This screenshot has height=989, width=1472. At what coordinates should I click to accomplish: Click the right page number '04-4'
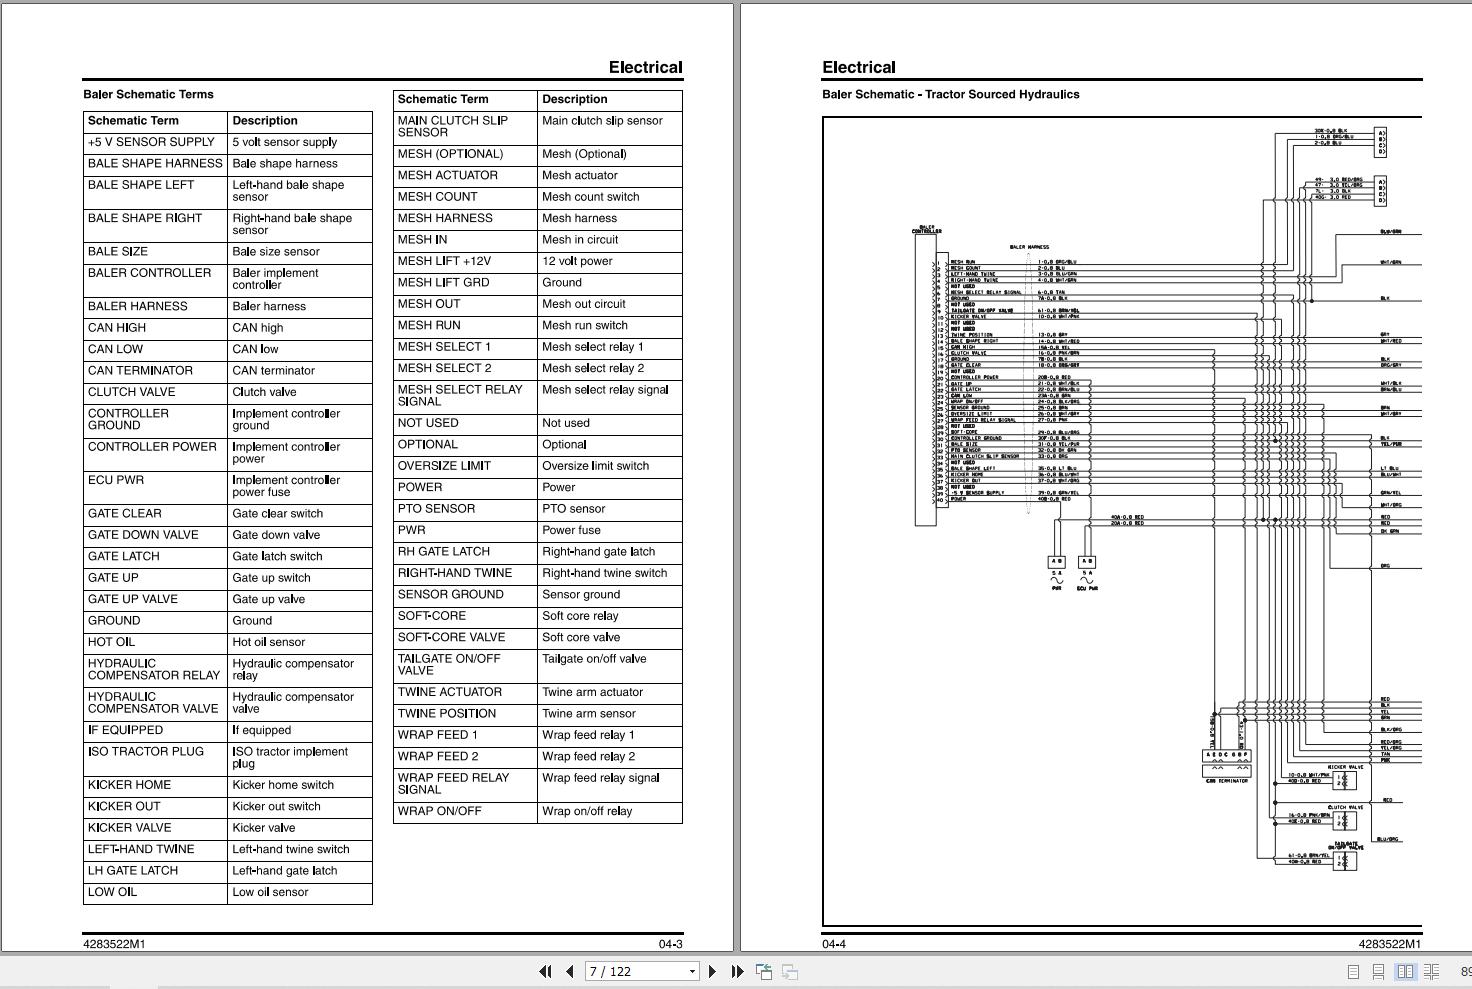pyautogui.click(x=834, y=944)
